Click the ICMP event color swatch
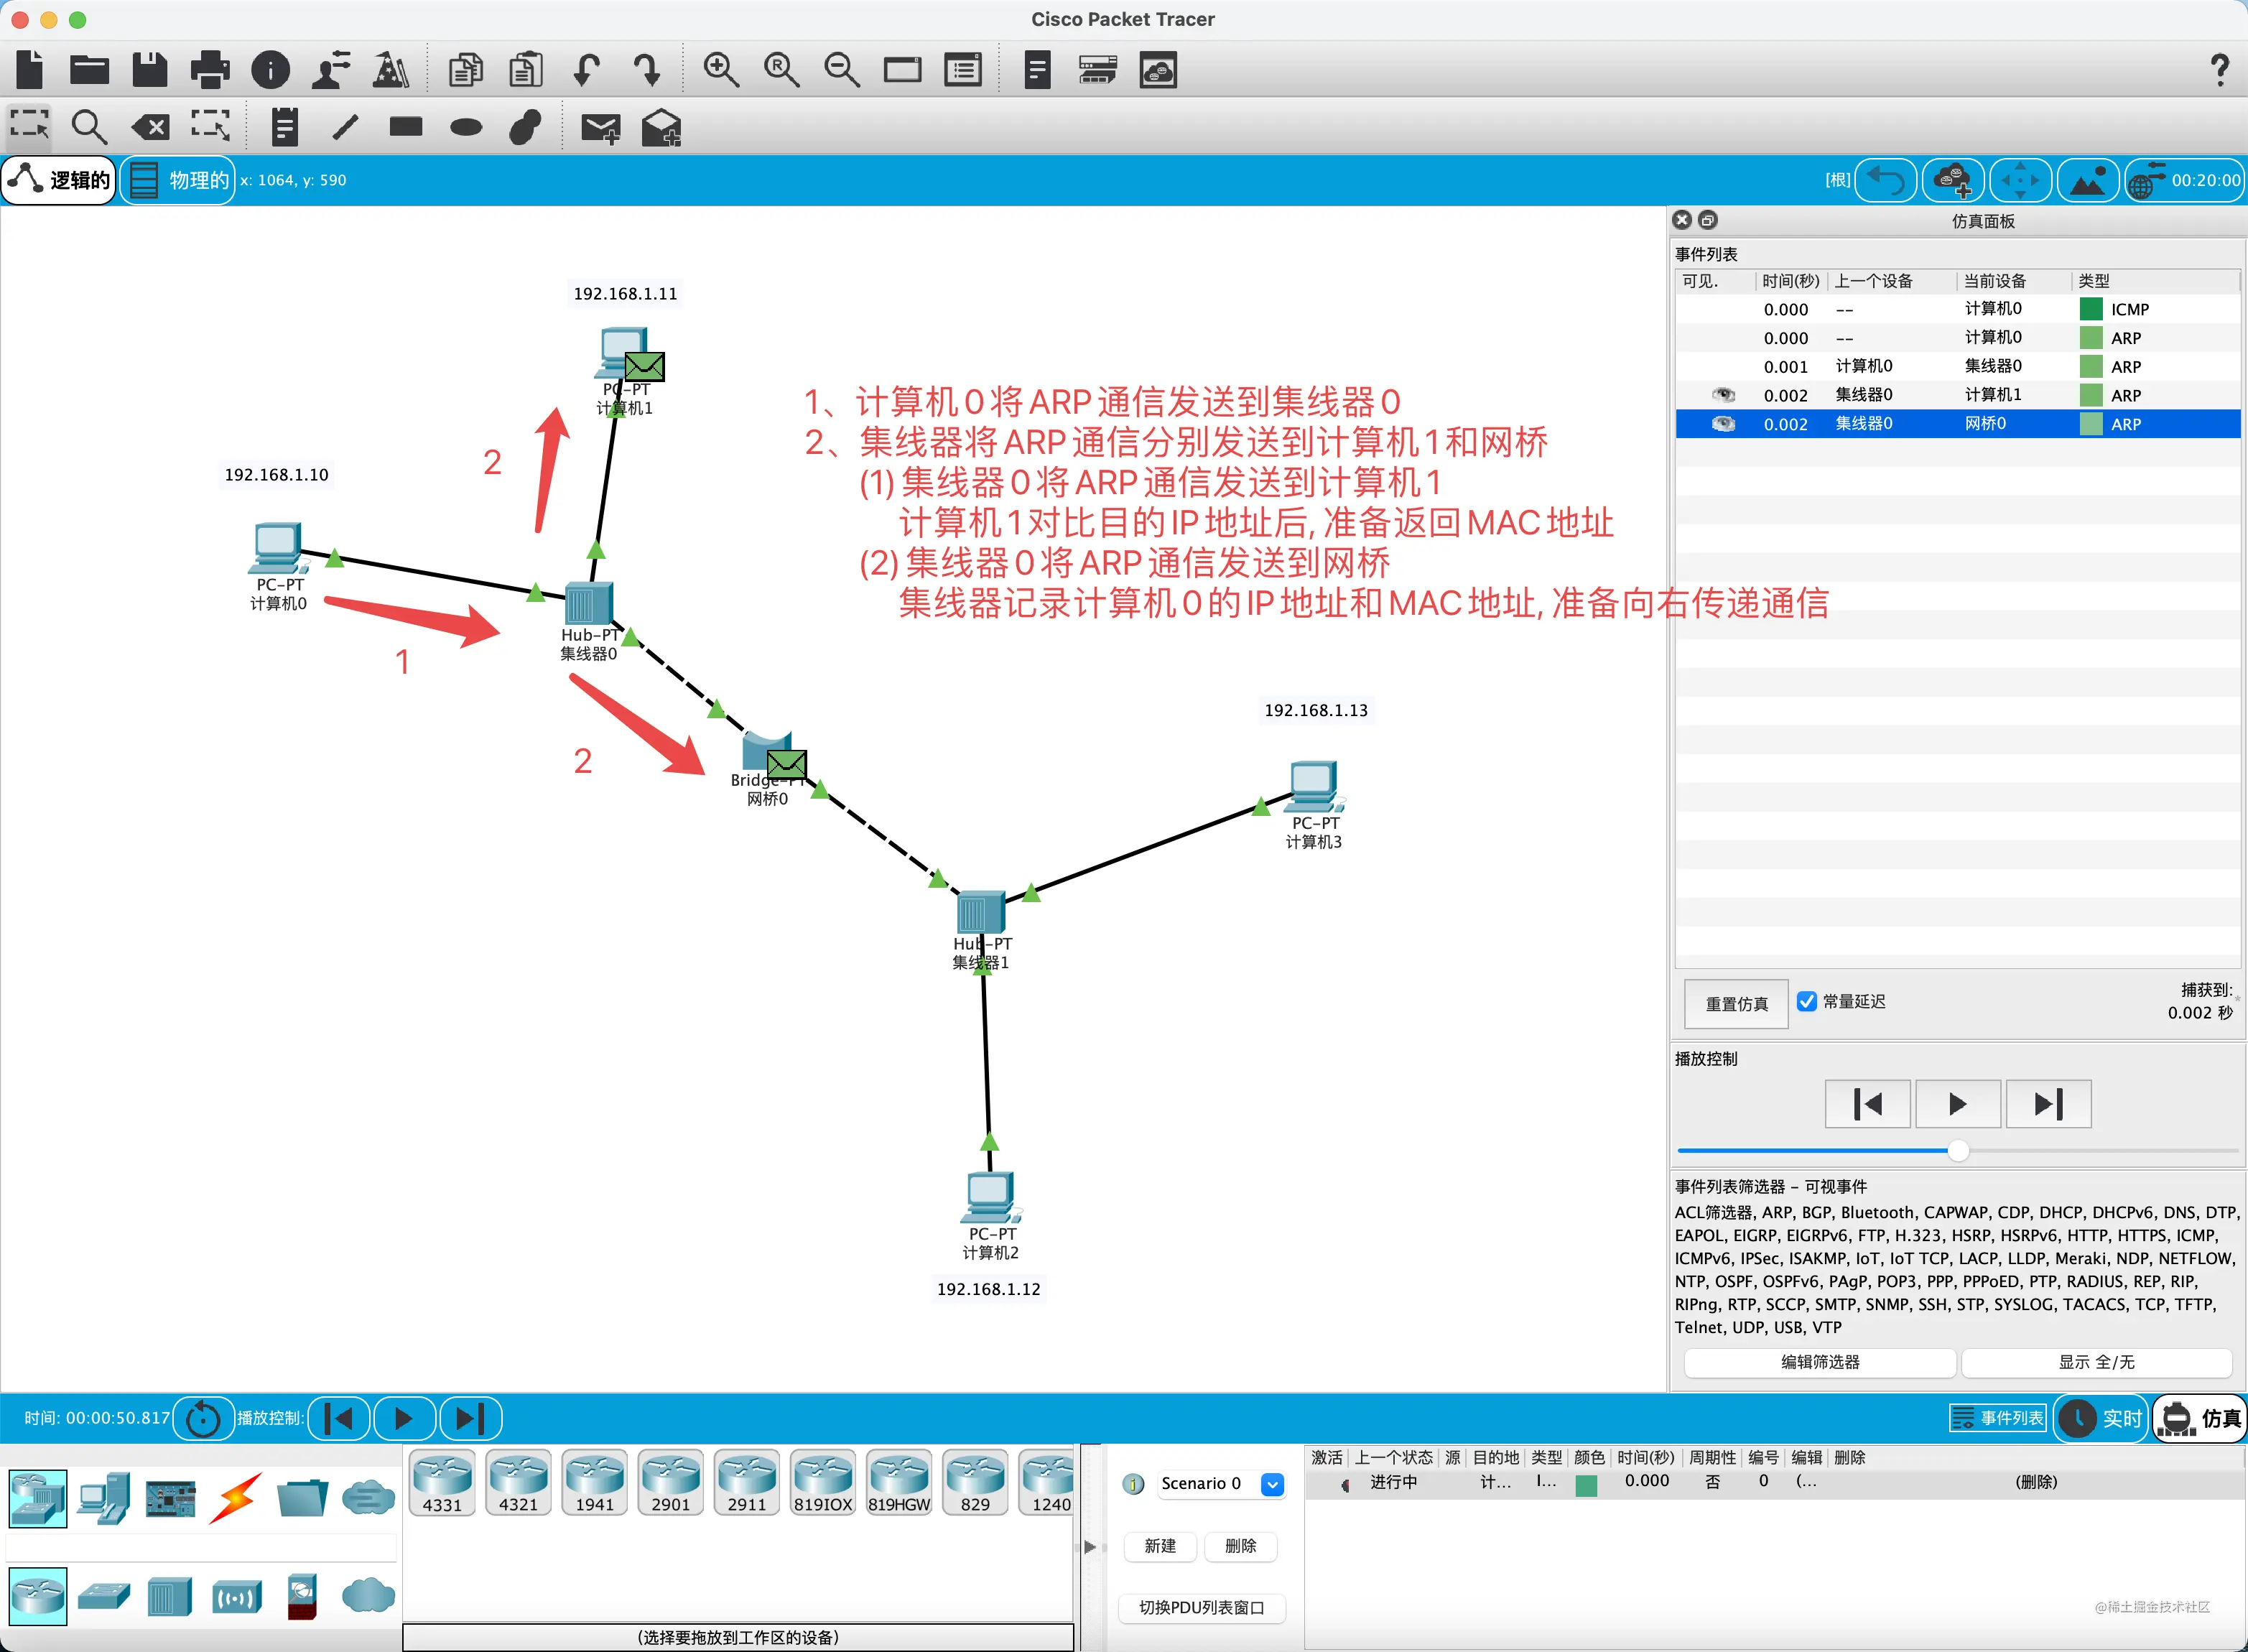Screen dimensions: 2248x1652 pos(2090,309)
